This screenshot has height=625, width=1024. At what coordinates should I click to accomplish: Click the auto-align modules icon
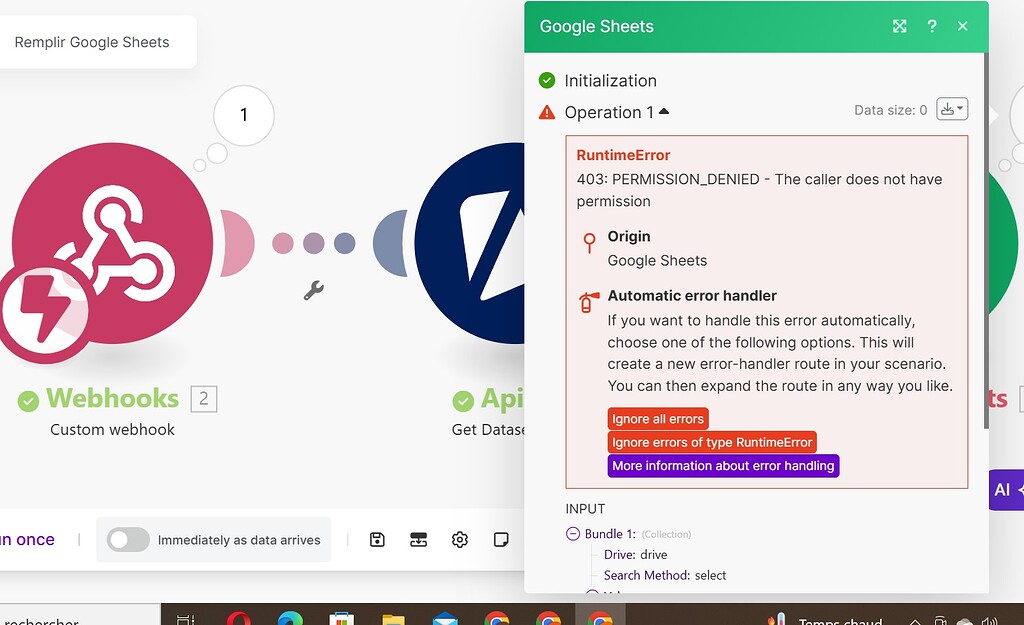point(418,539)
